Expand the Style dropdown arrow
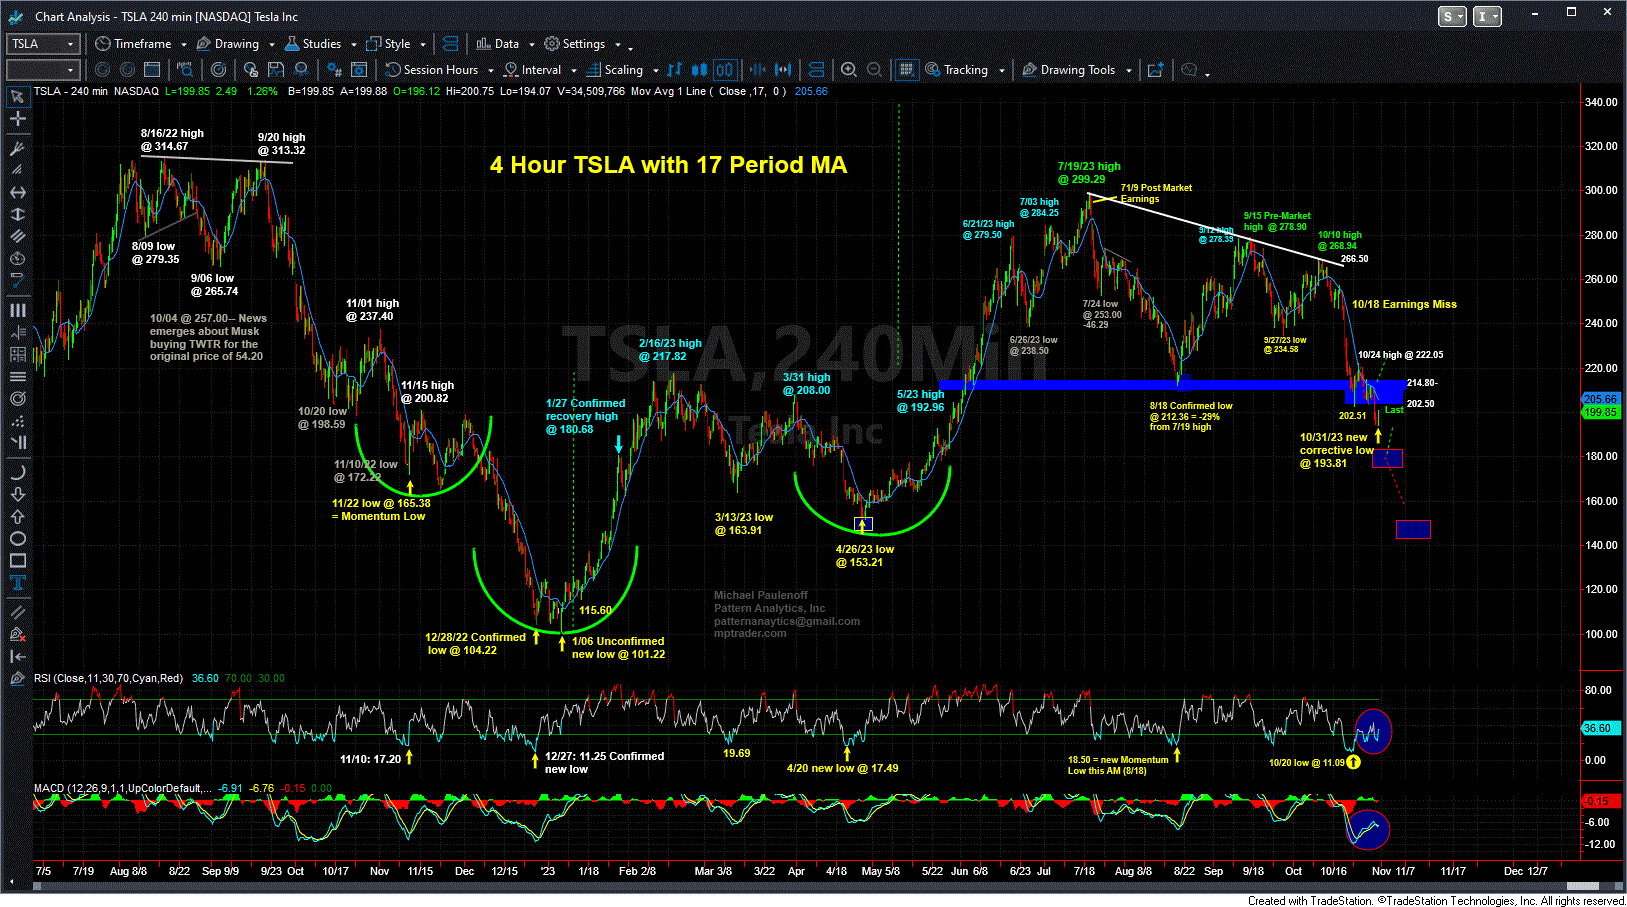 [x=423, y=45]
